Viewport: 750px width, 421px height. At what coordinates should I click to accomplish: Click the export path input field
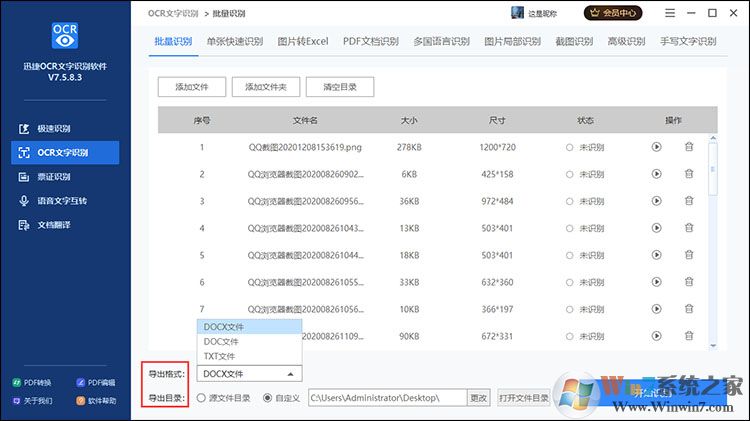[x=386, y=398]
